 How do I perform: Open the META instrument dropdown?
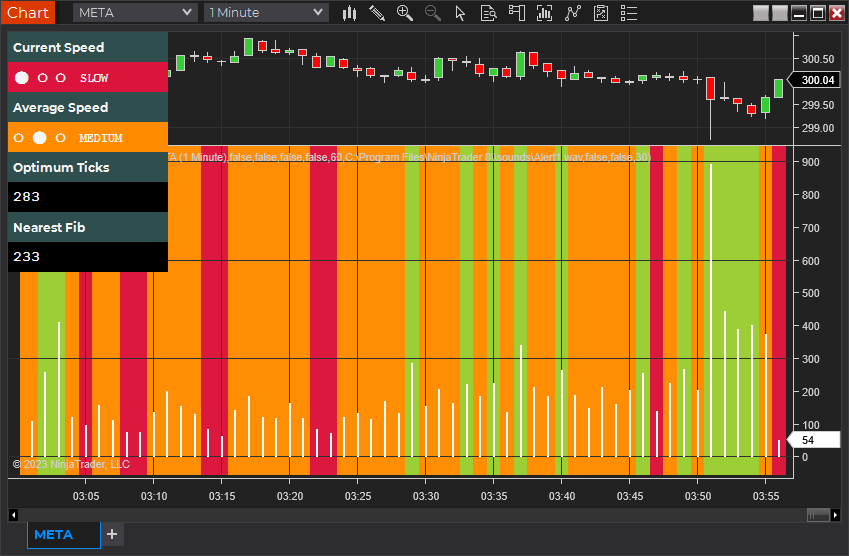134,12
